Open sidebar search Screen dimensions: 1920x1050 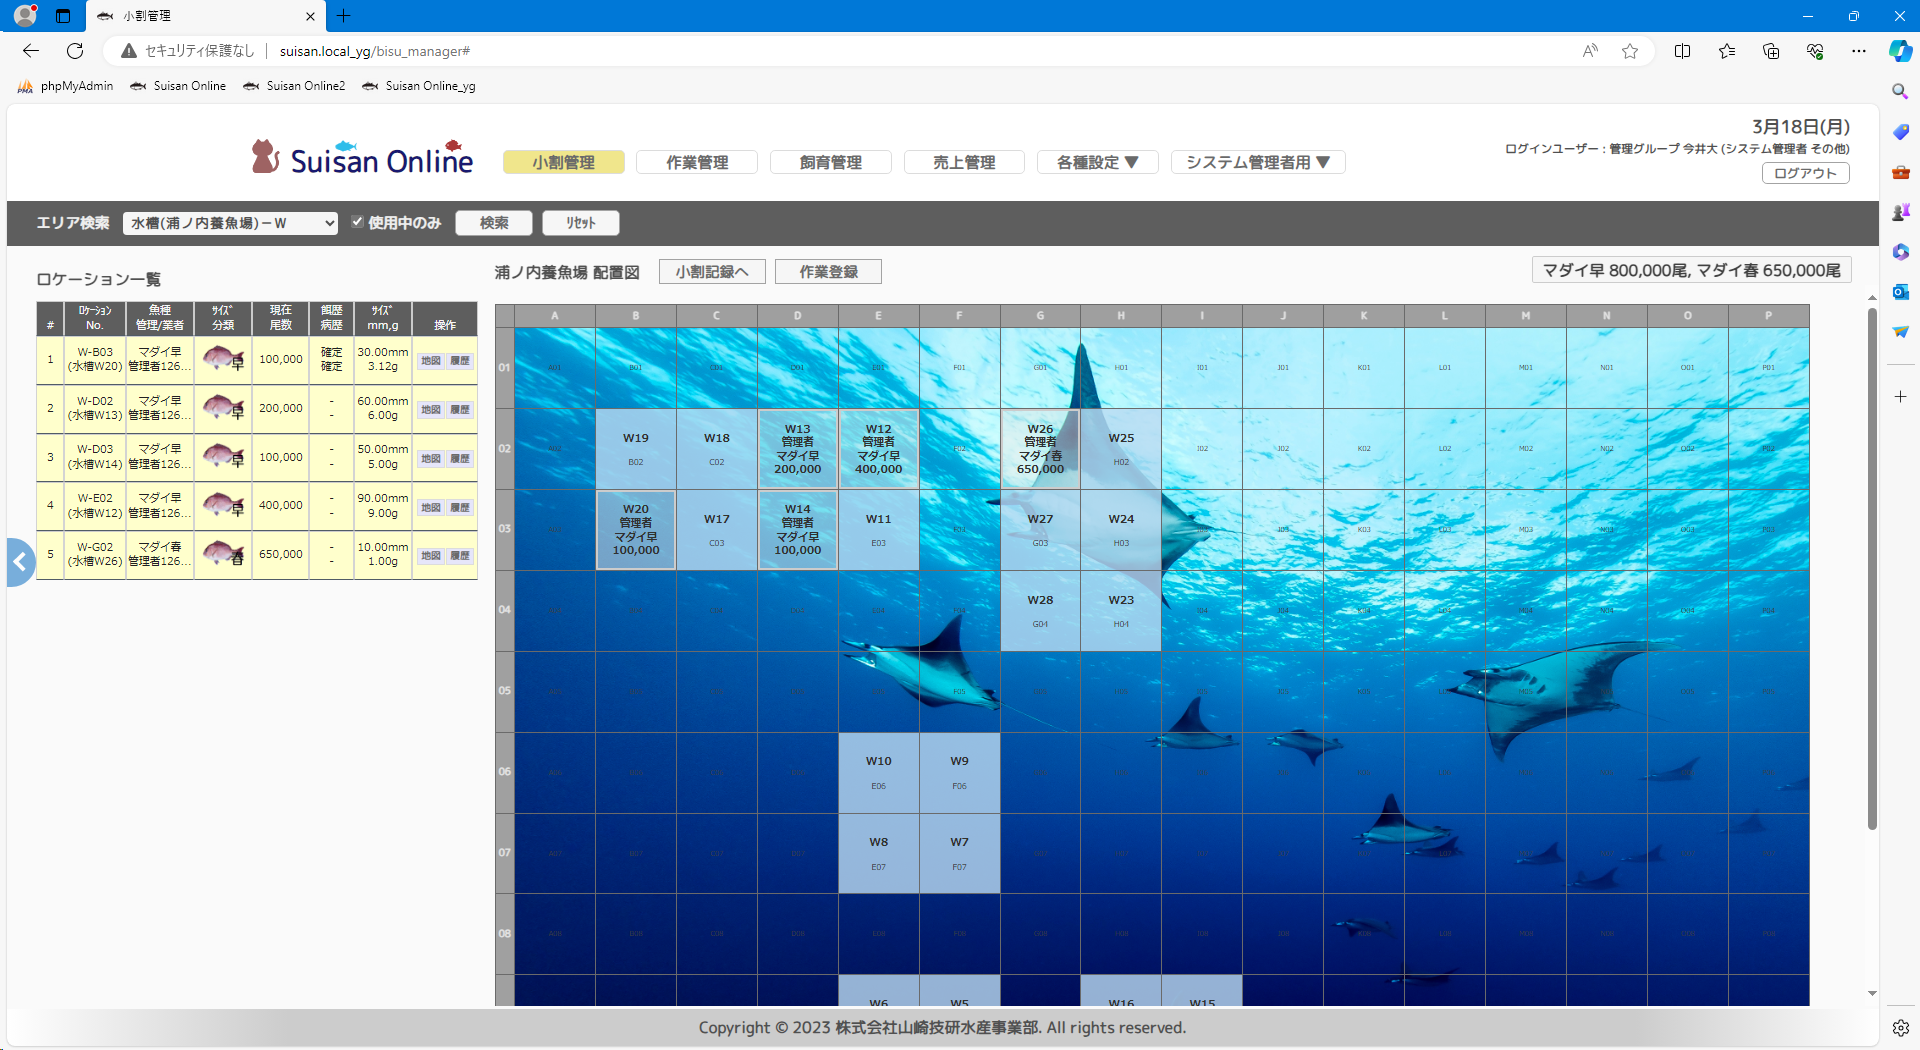point(1900,91)
